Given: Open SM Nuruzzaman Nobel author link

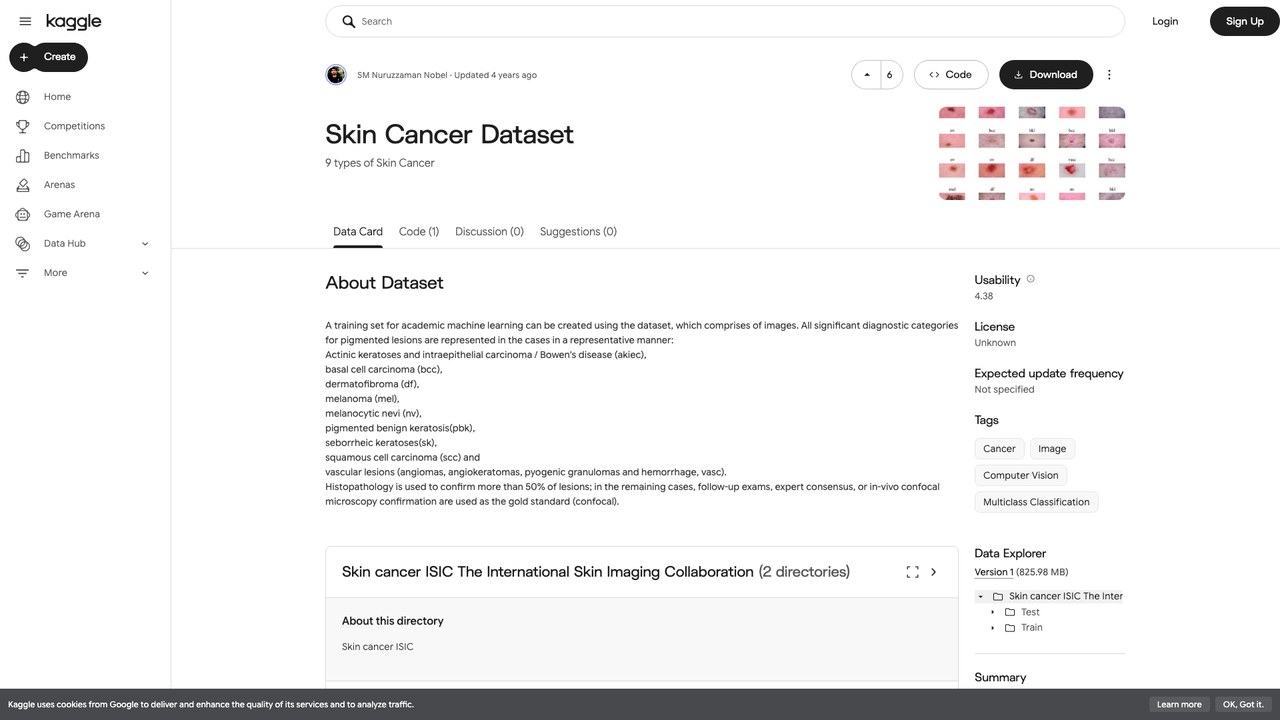Looking at the screenshot, I should click(x=402, y=75).
